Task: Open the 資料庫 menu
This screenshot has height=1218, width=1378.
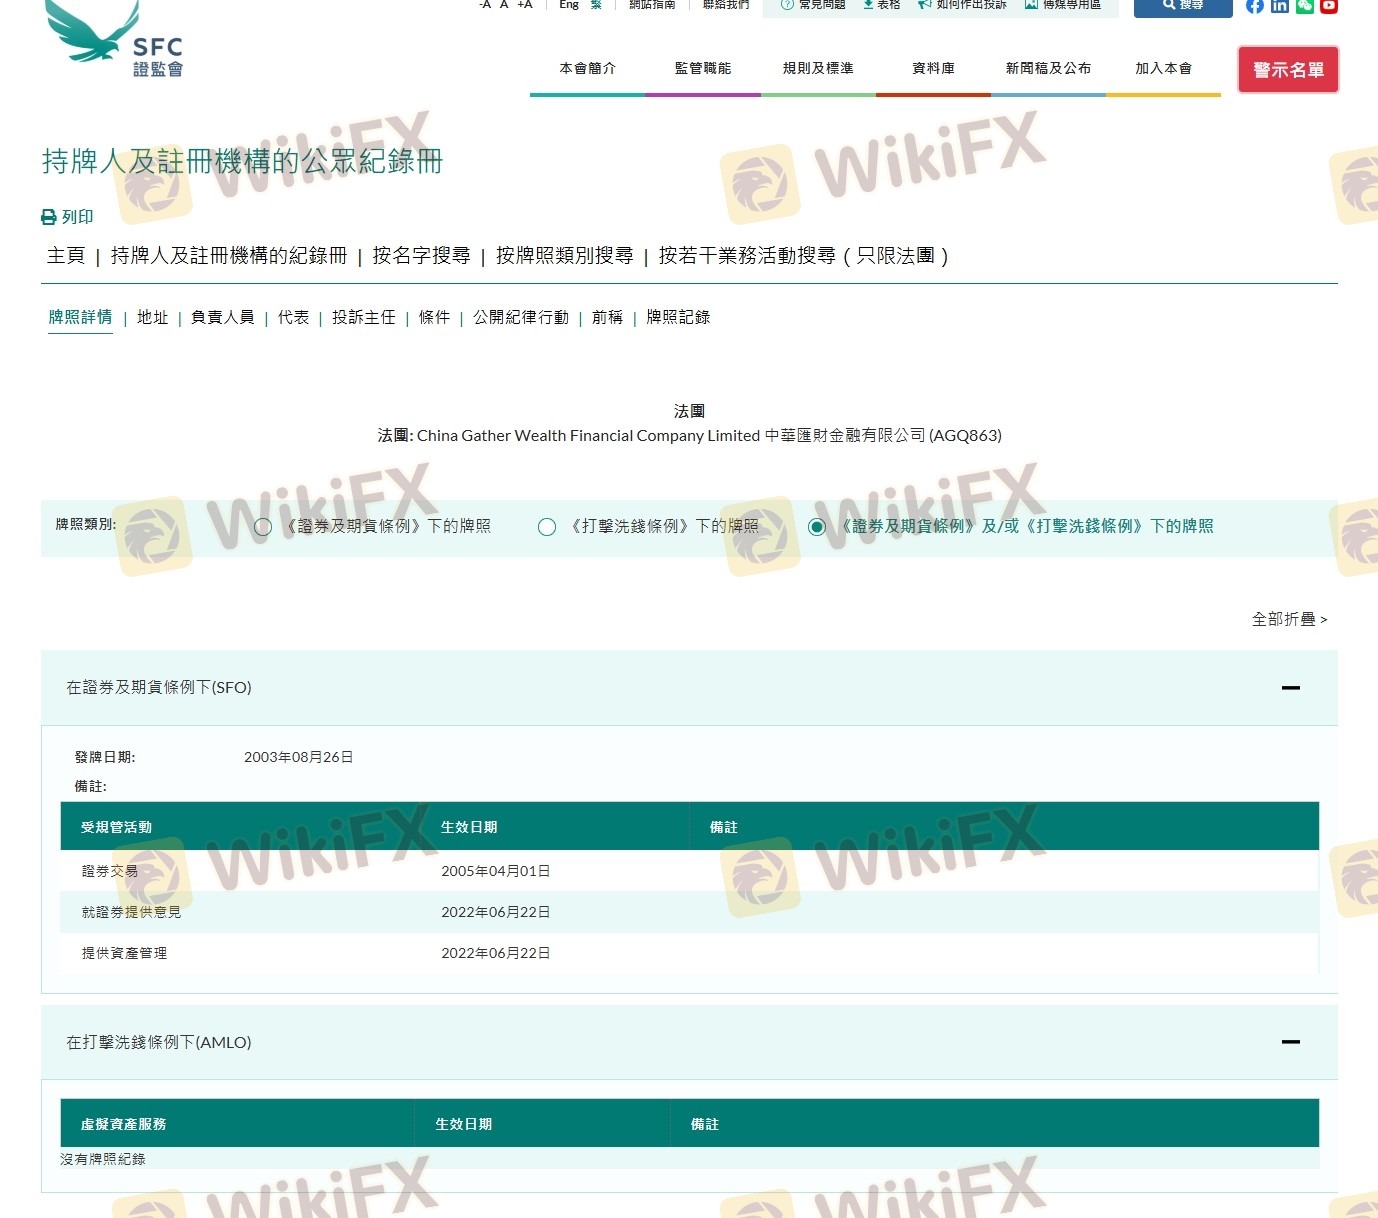Action: coord(934,69)
